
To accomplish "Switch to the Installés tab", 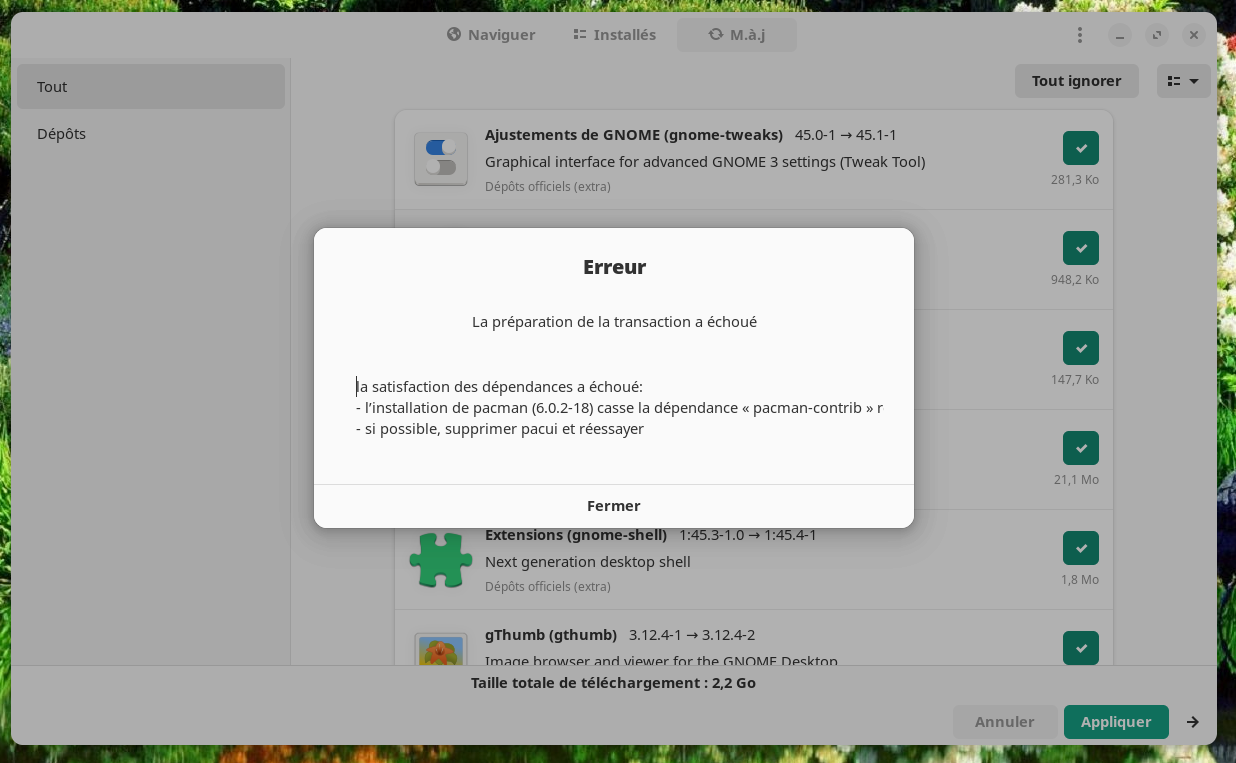I will pyautogui.click(x=615, y=35).
